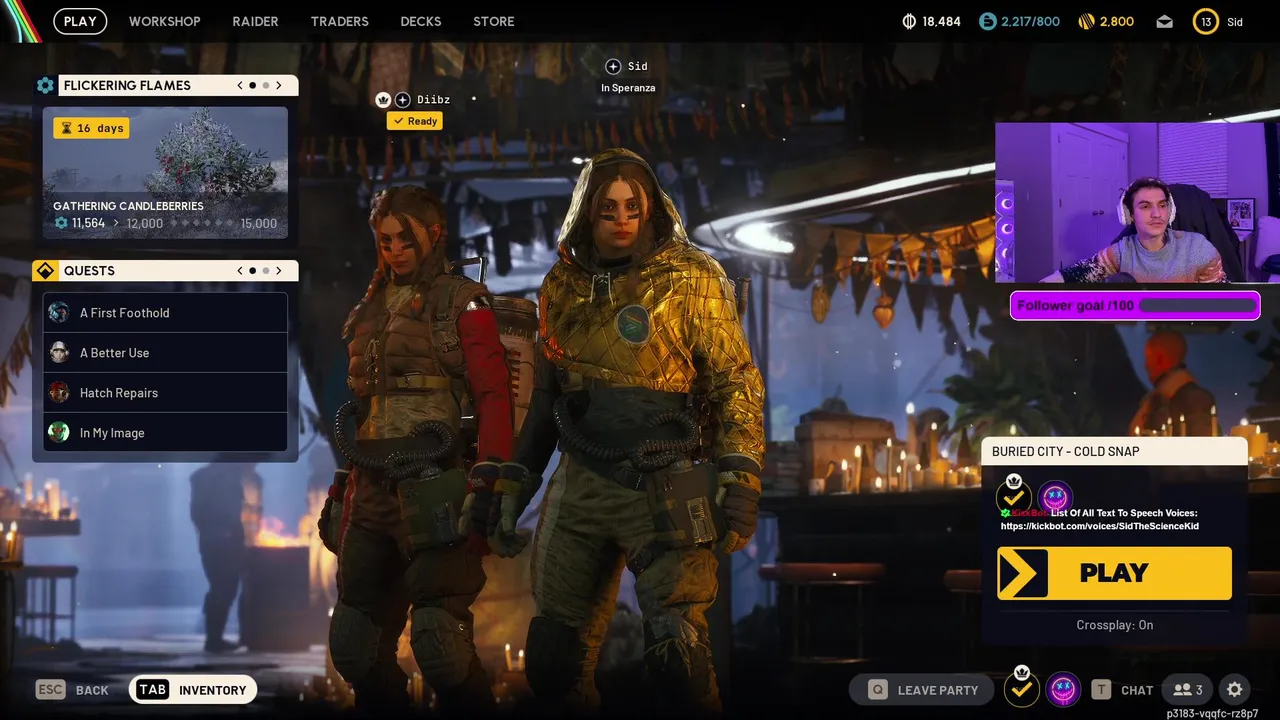Go to the TRADERS tab
Viewport: 1280px width, 720px height.
click(339, 21)
